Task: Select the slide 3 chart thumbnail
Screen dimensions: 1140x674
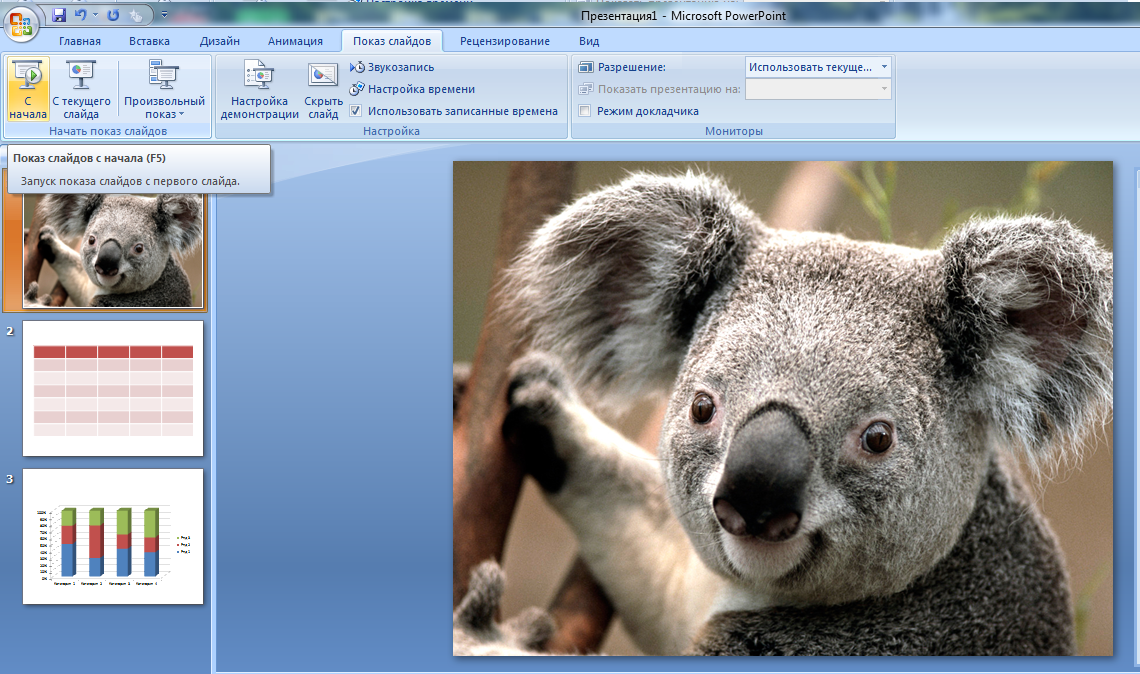Action: [x=113, y=536]
